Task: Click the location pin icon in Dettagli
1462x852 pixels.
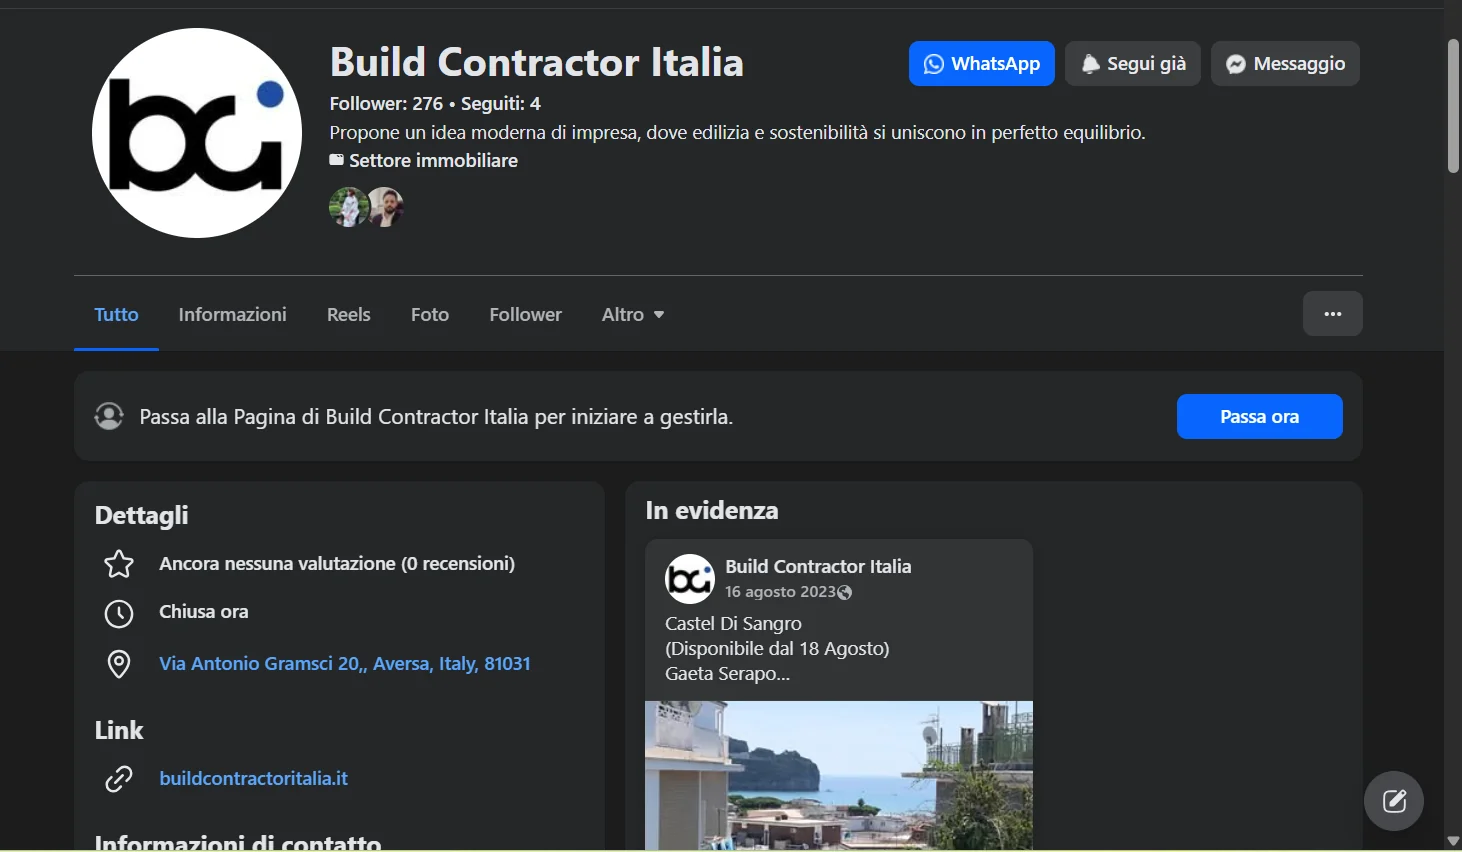Action: (x=119, y=664)
